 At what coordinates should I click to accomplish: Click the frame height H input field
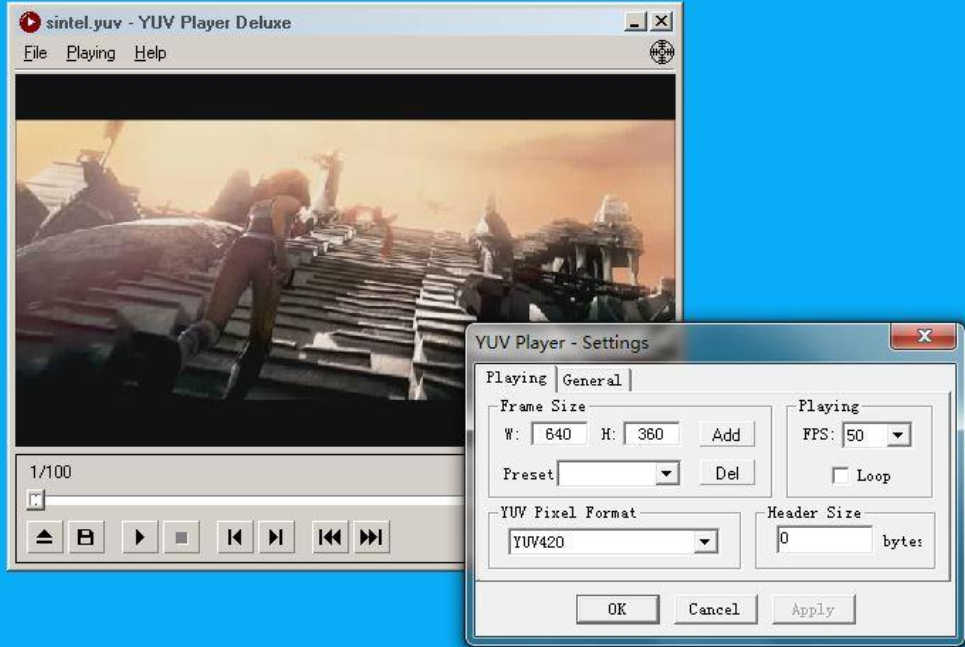tap(651, 434)
